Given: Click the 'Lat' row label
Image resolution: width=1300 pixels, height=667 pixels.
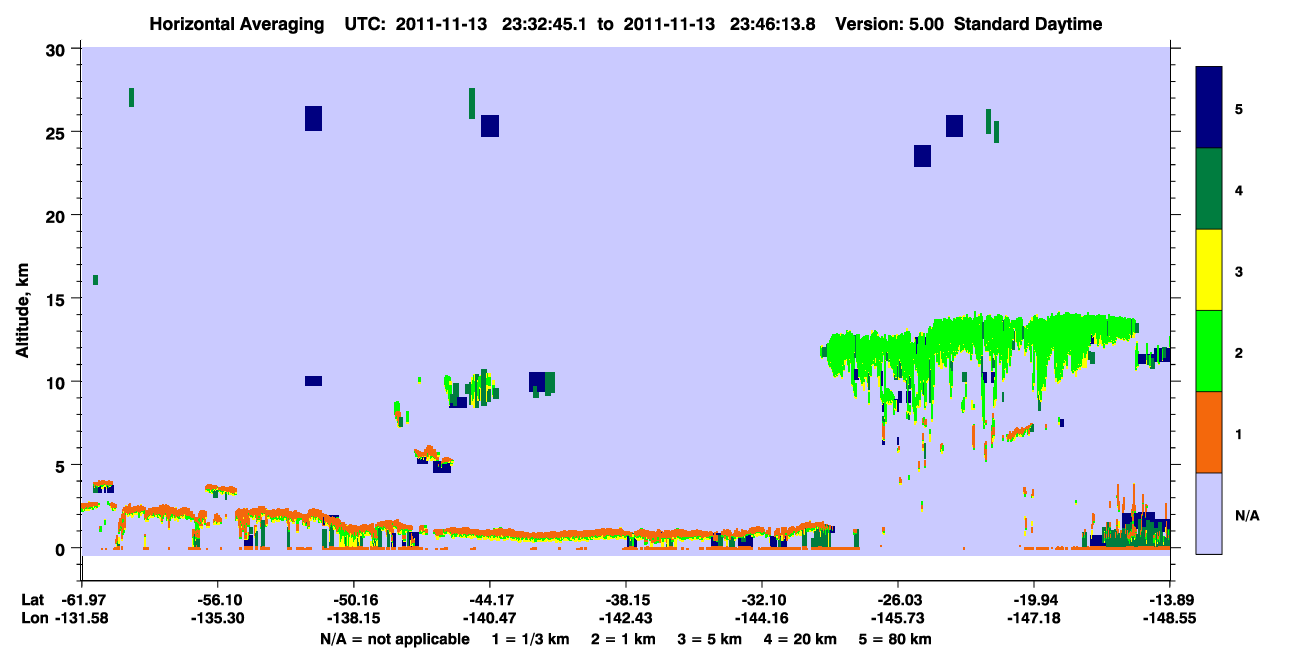Looking at the screenshot, I should (x=33, y=600).
